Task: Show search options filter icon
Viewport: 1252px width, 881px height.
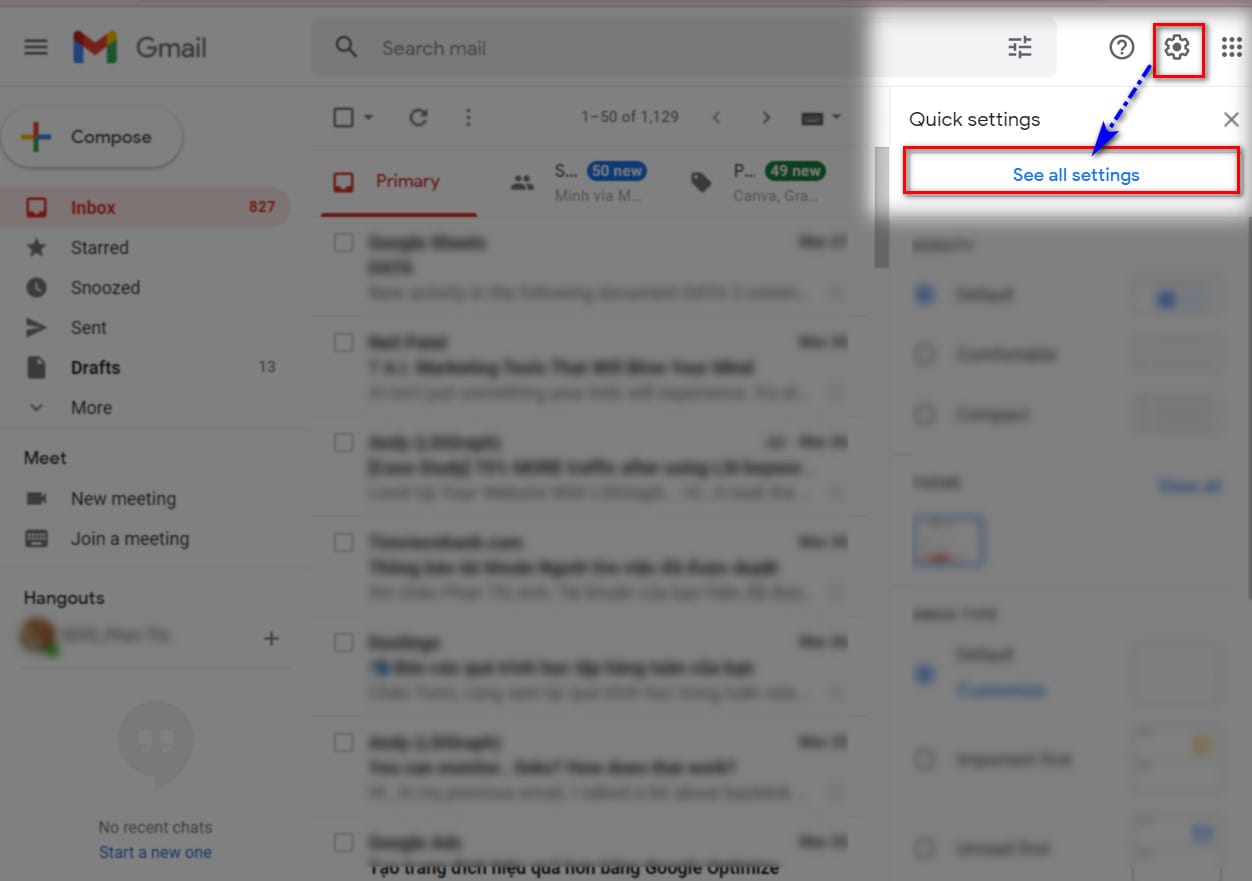Action: tap(1020, 47)
